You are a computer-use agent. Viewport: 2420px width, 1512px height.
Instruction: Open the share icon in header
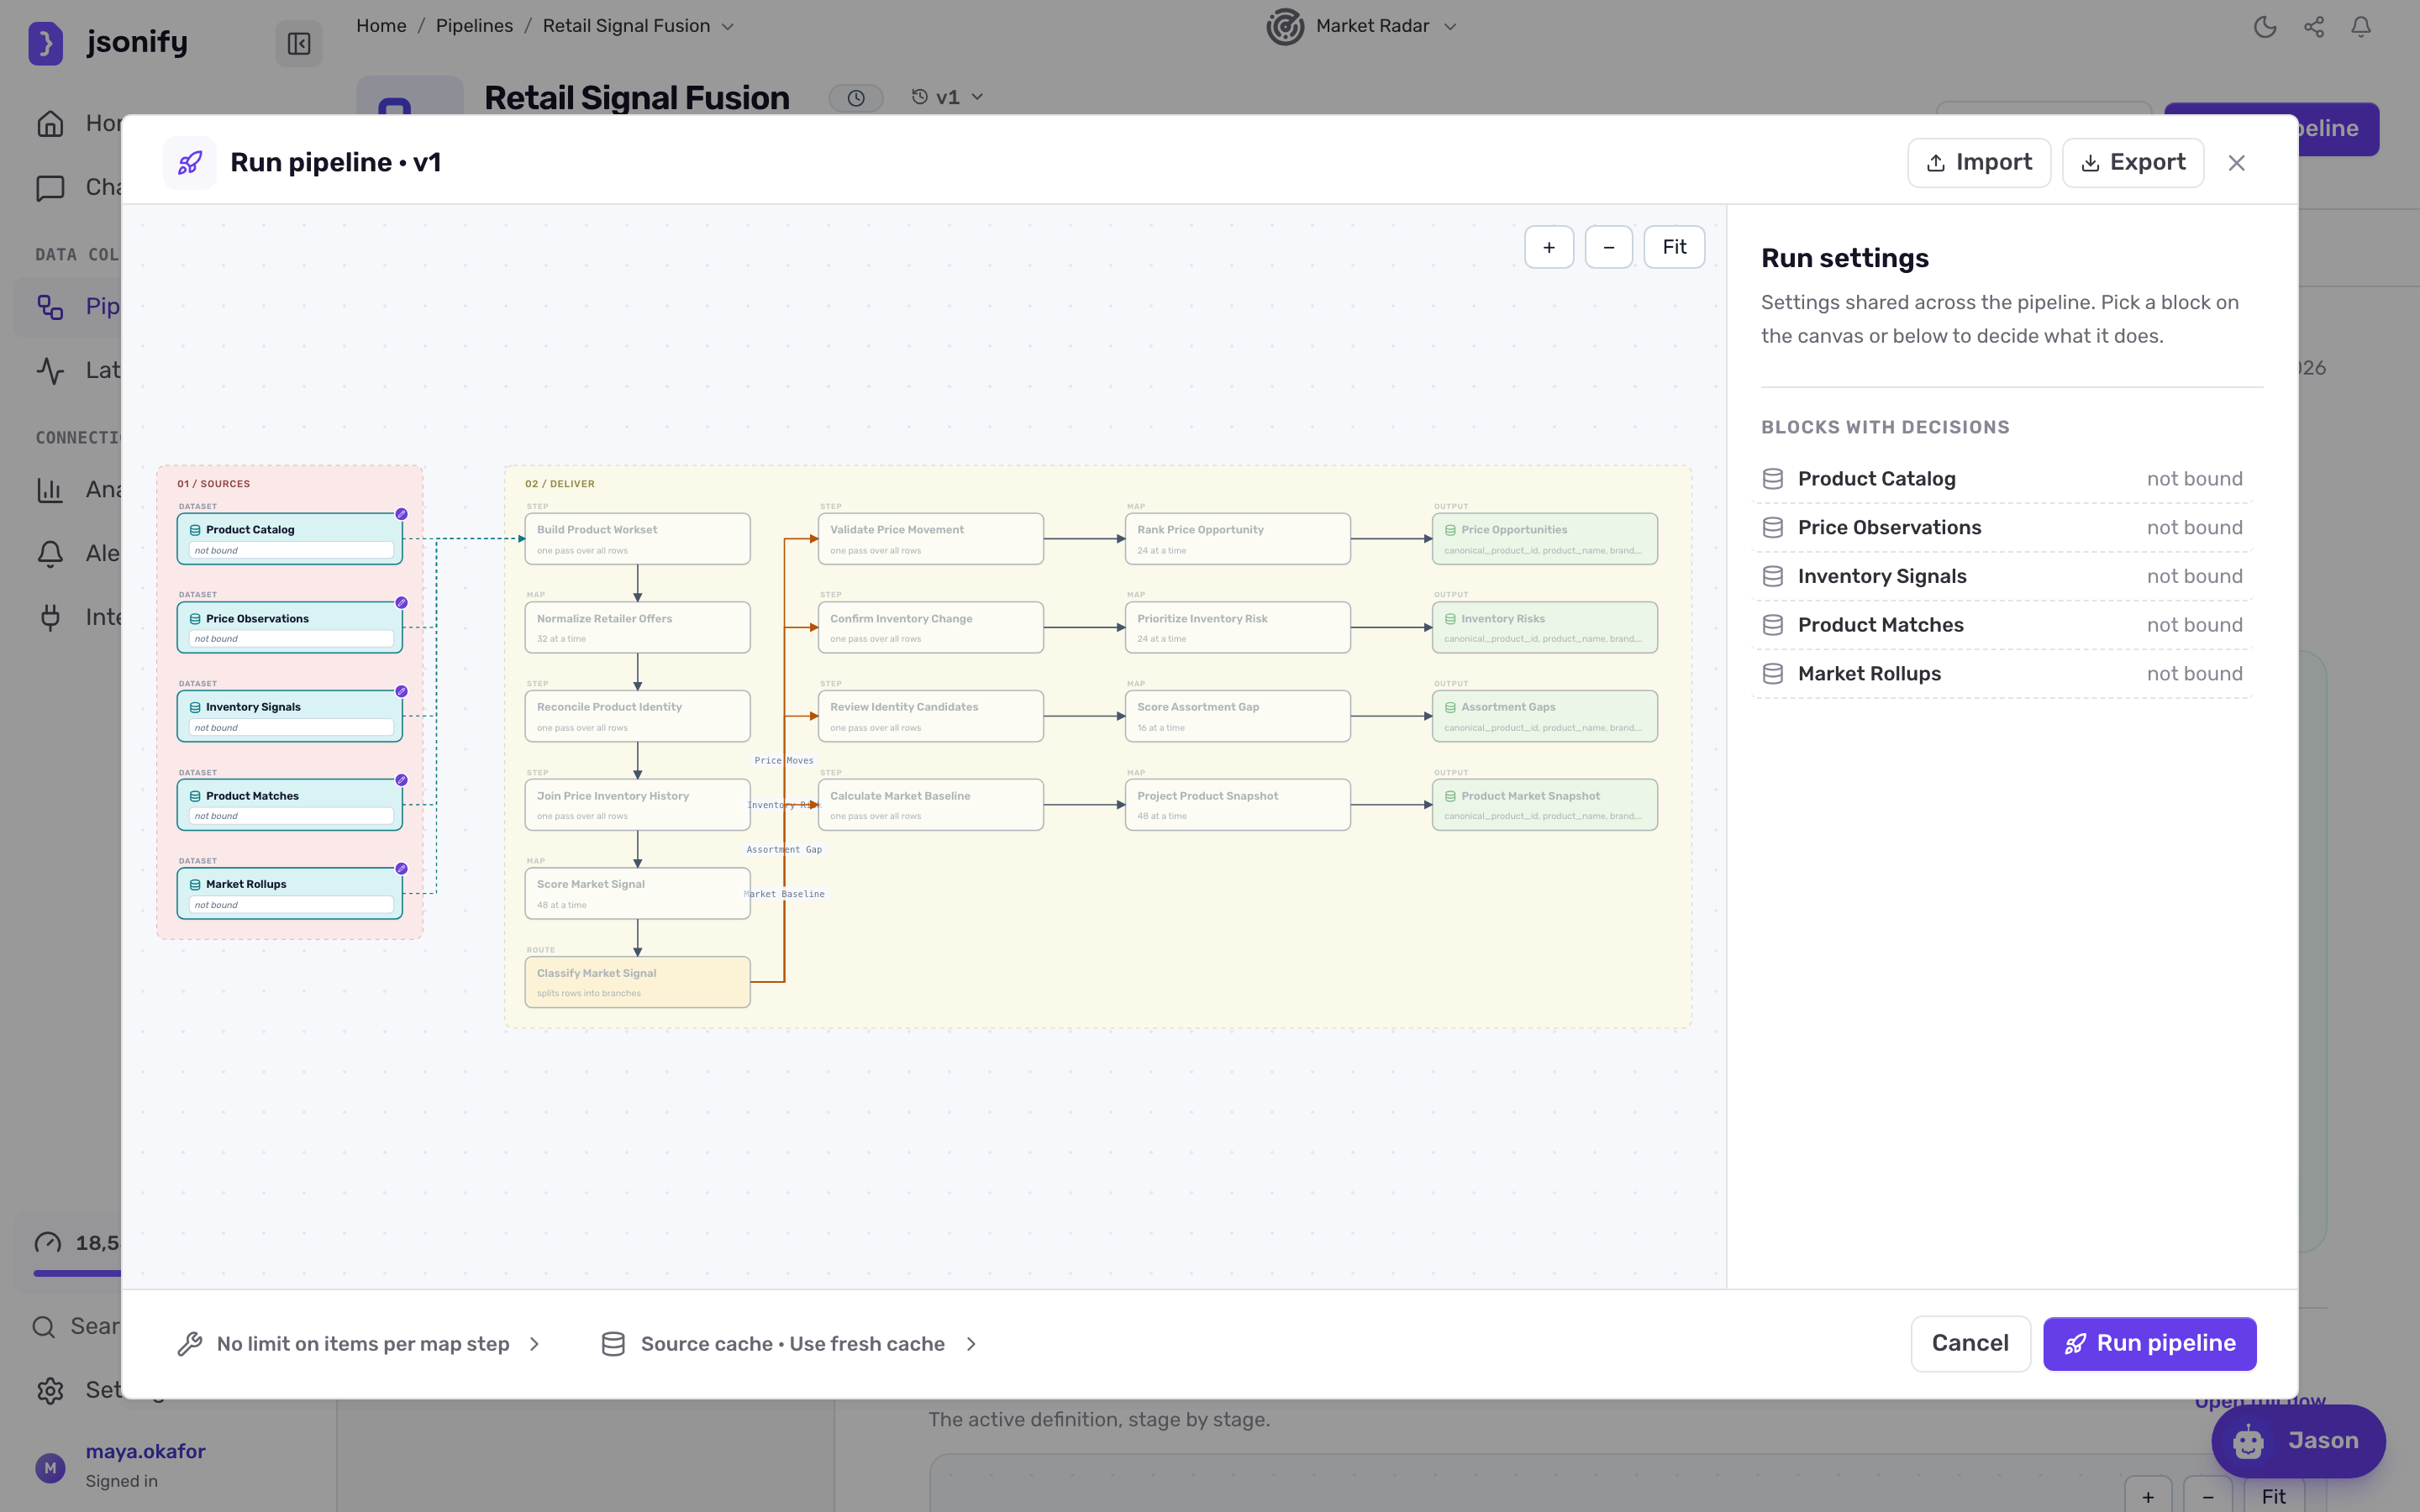2314,27
